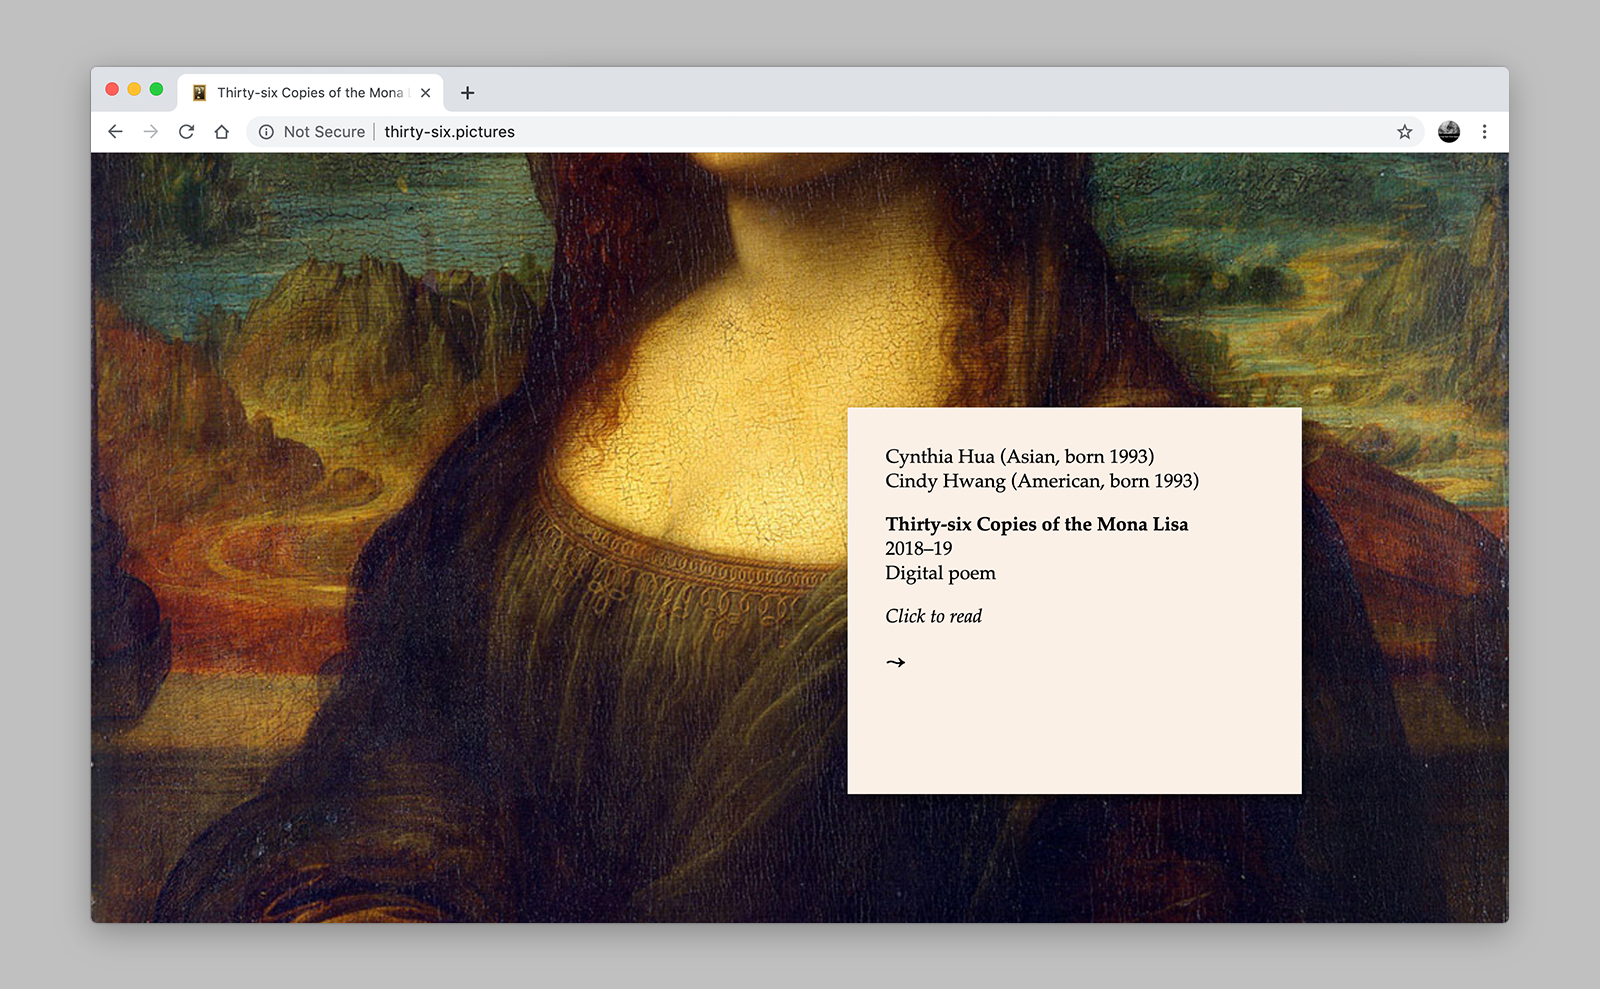
Task: View site info via Not Secure icon
Action: [267, 132]
